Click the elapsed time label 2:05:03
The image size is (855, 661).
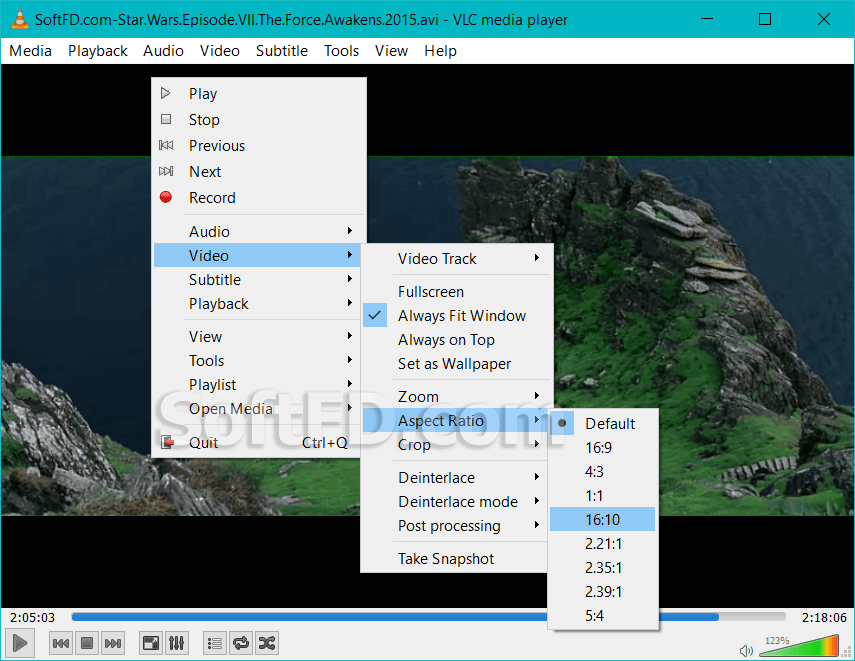tap(32, 617)
